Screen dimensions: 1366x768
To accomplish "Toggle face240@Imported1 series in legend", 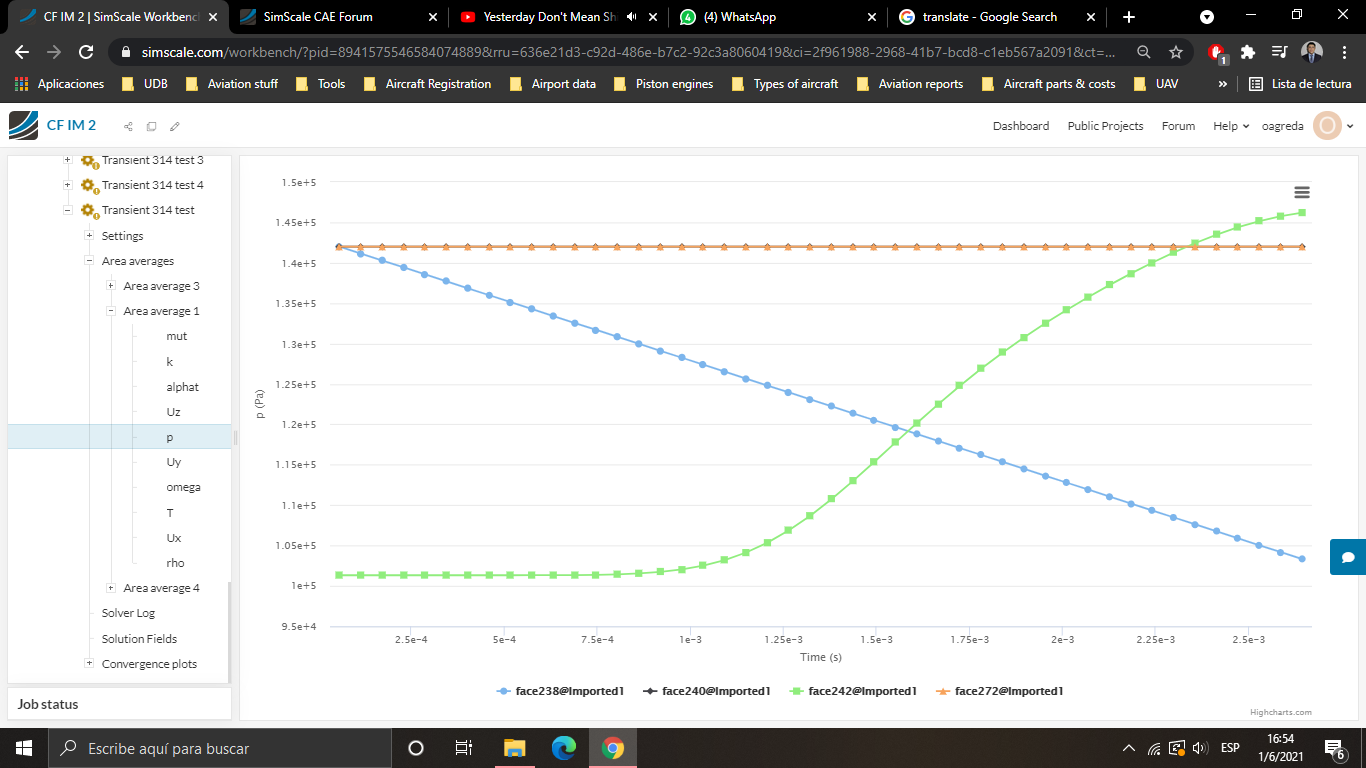I will (x=706, y=691).
